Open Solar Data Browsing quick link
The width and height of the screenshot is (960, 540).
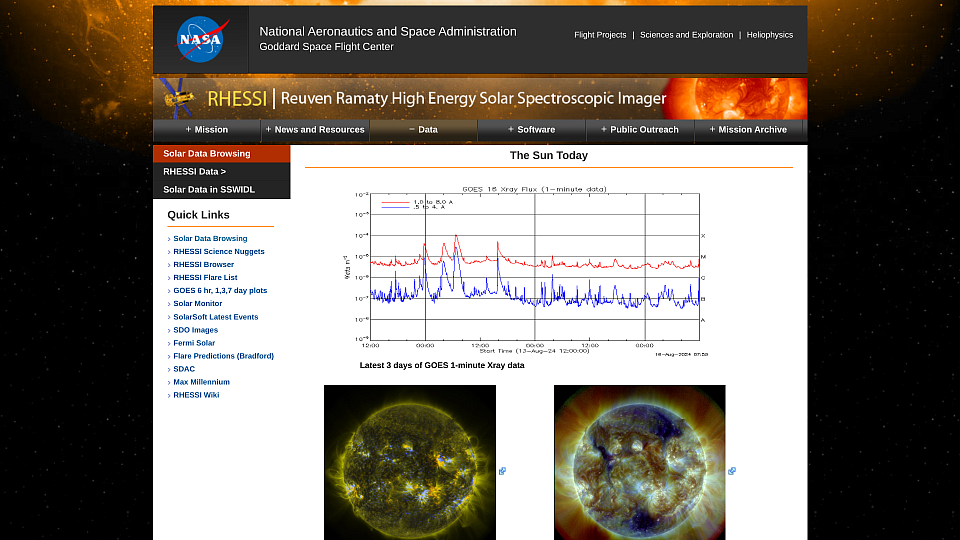point(210,239)
